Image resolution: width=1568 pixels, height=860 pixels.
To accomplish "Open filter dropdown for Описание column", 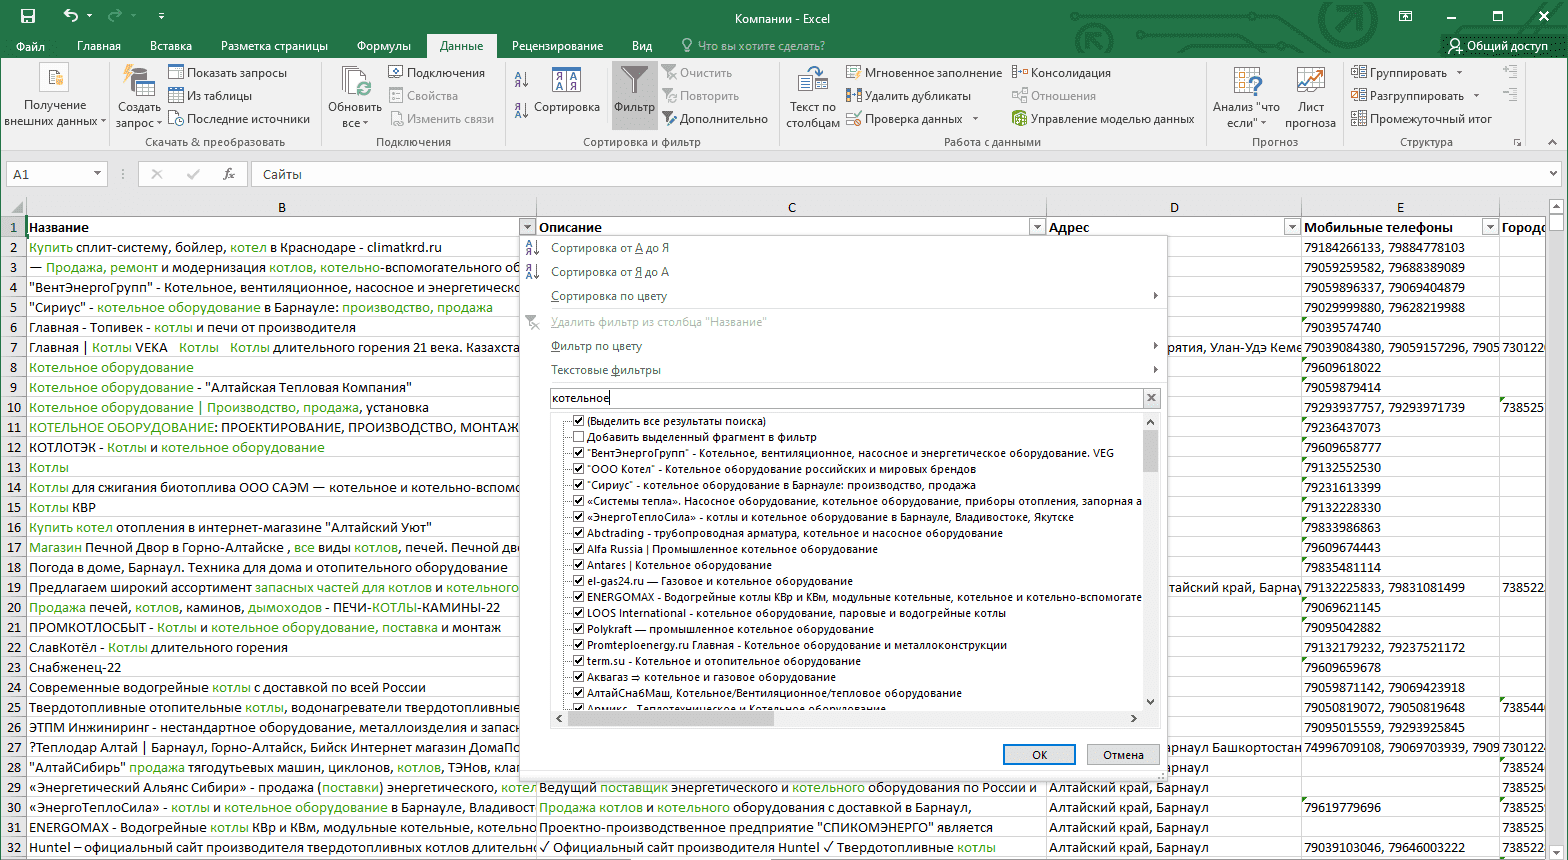I will point(1037,227).
